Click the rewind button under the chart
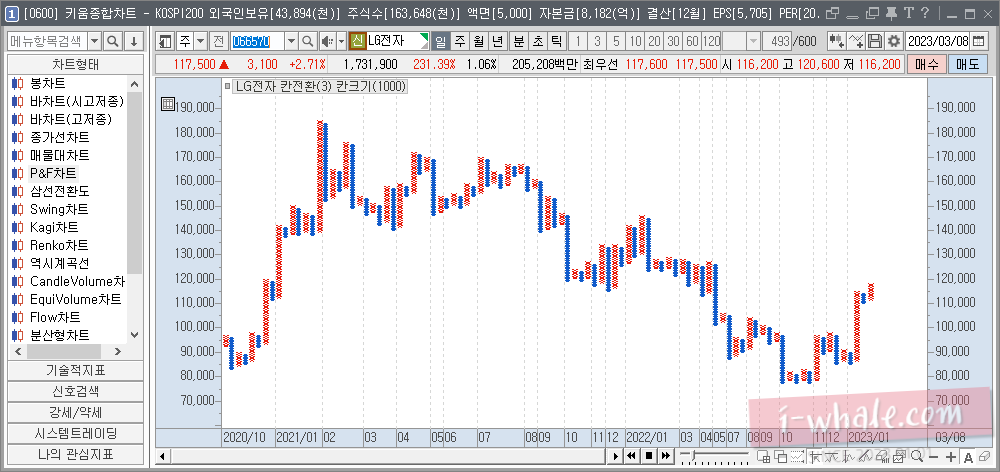Screen dimensions: 1000x472 [631, 456]
